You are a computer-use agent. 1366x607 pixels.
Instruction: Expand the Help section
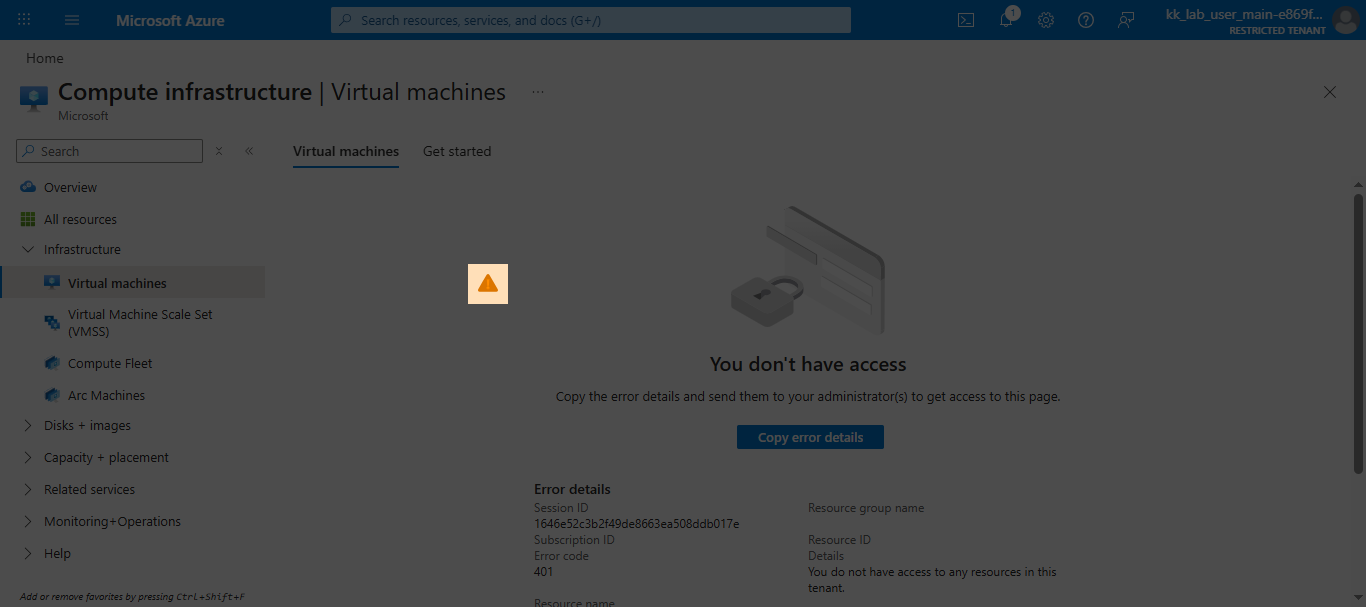point(28,553)
